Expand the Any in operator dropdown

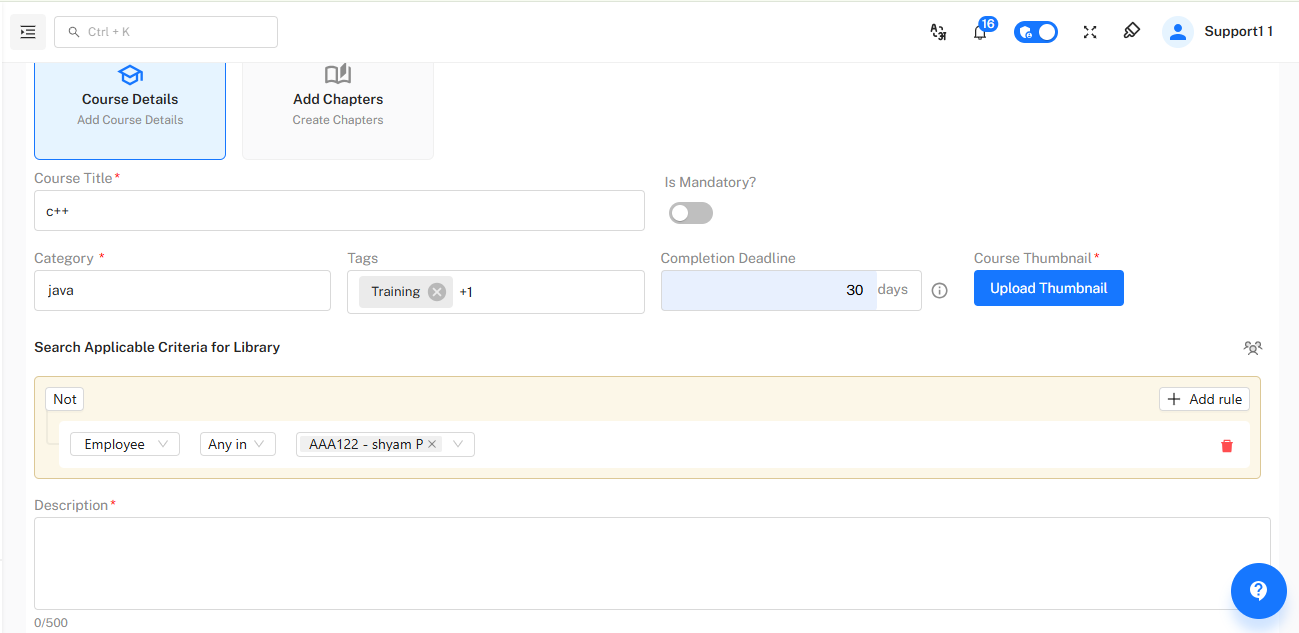click(237, 444)
